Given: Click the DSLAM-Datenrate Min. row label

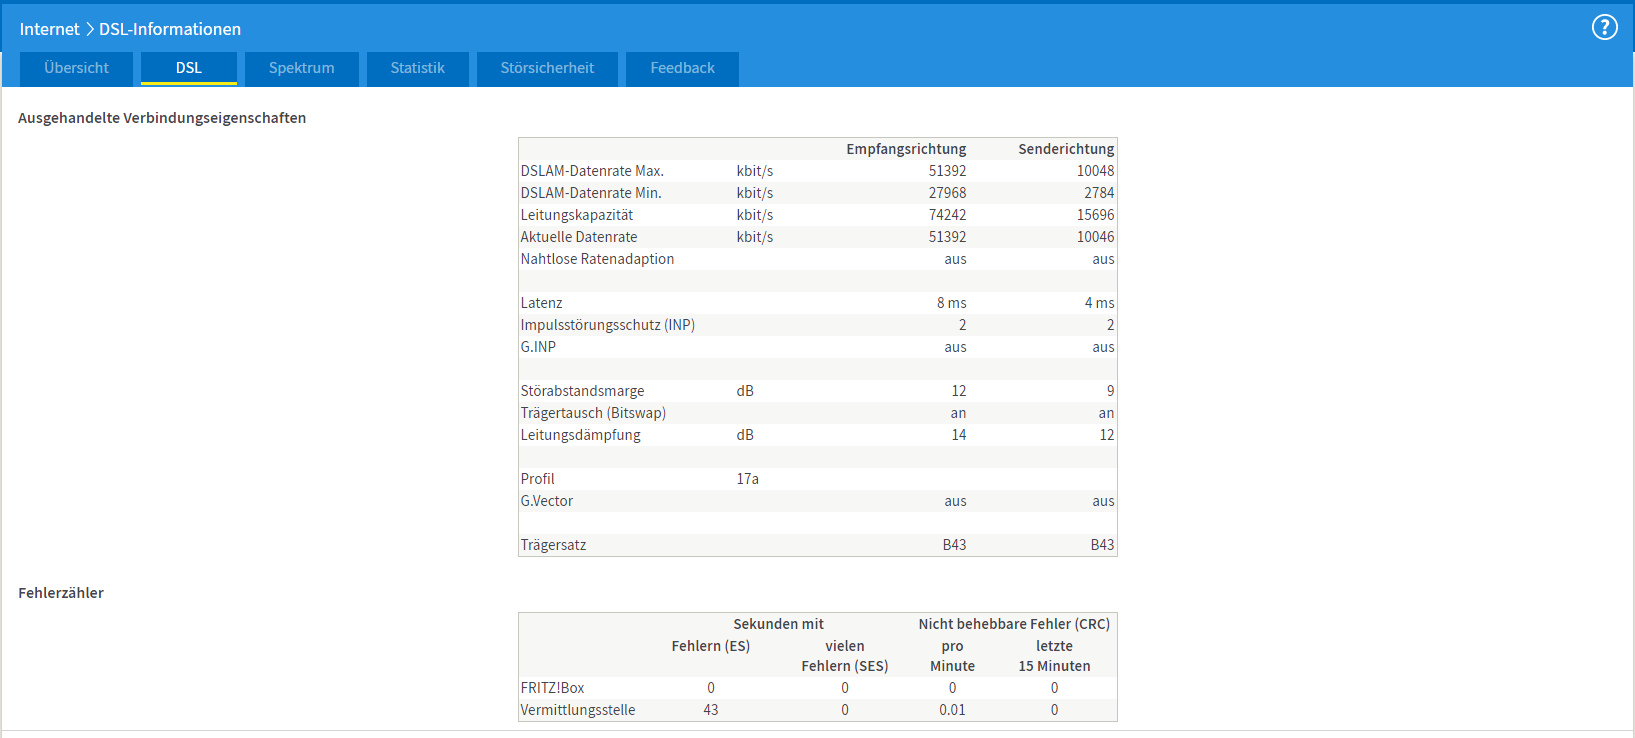Looking at the screenshot, I should pyautogui.click(x=591, y=193).
